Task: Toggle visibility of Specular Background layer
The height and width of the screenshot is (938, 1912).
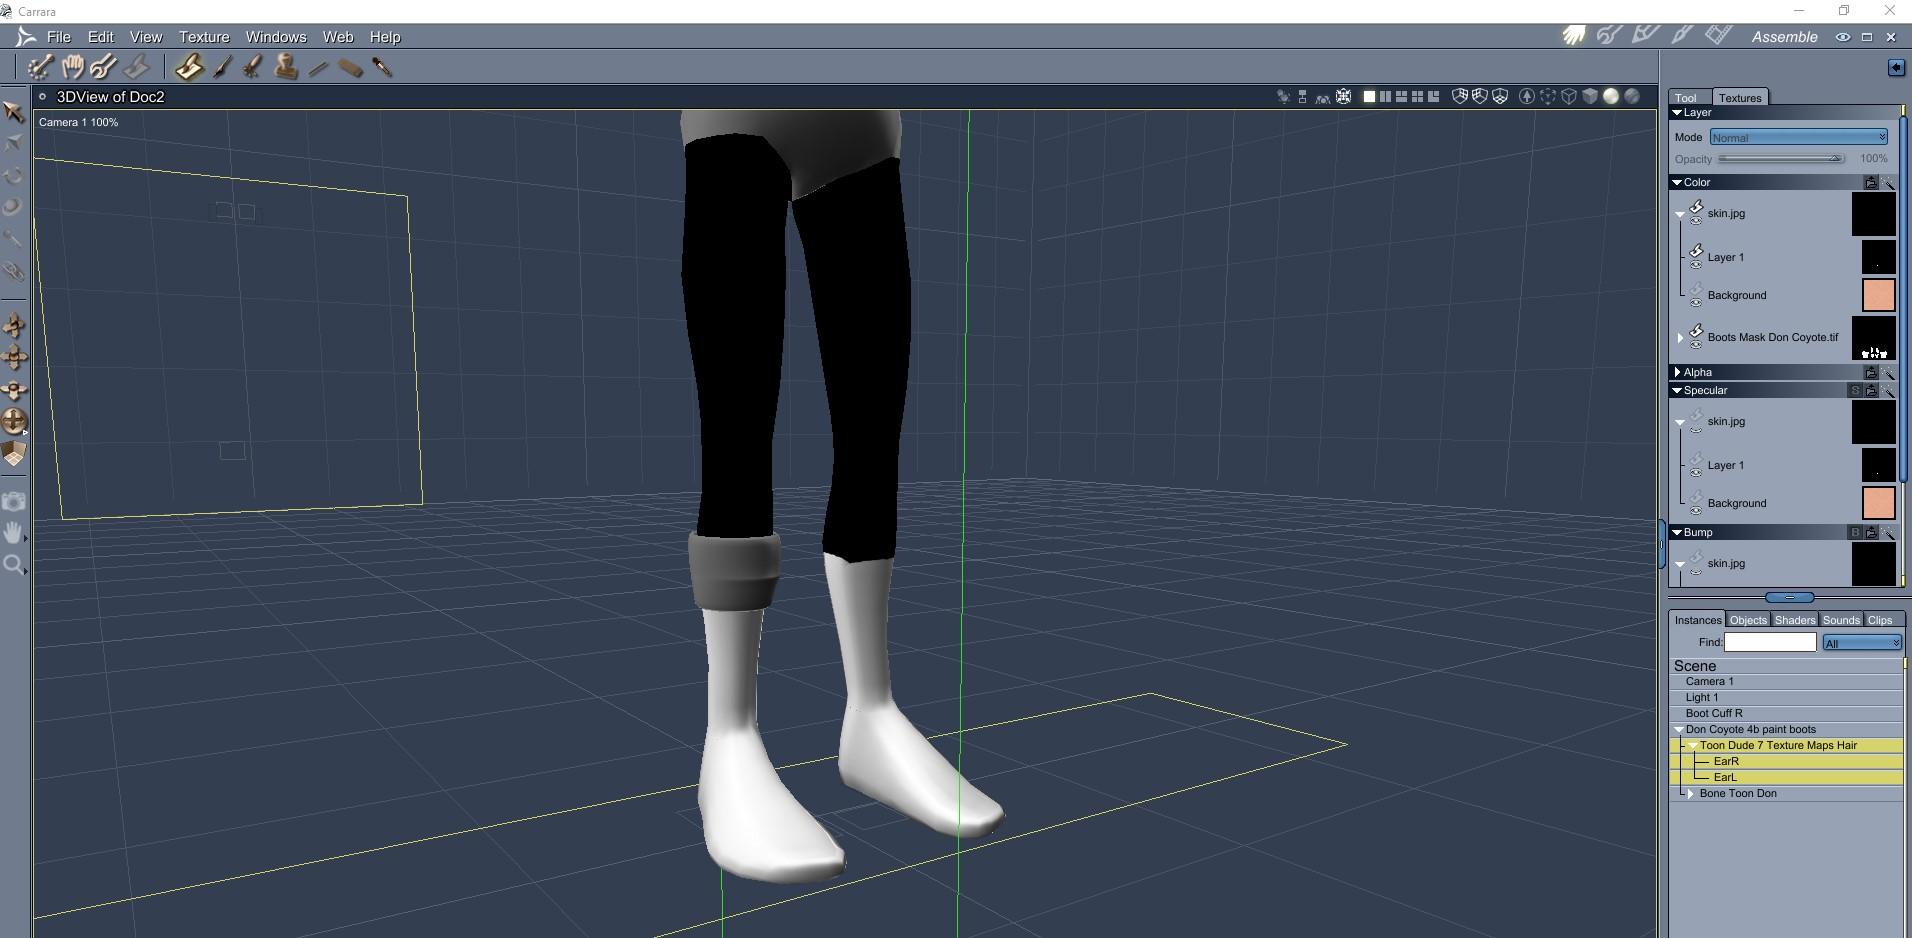Action: coord(1696,510)
